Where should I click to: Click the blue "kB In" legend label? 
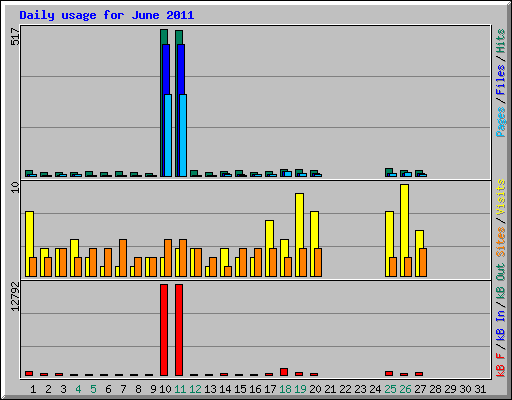coord(500,325)
